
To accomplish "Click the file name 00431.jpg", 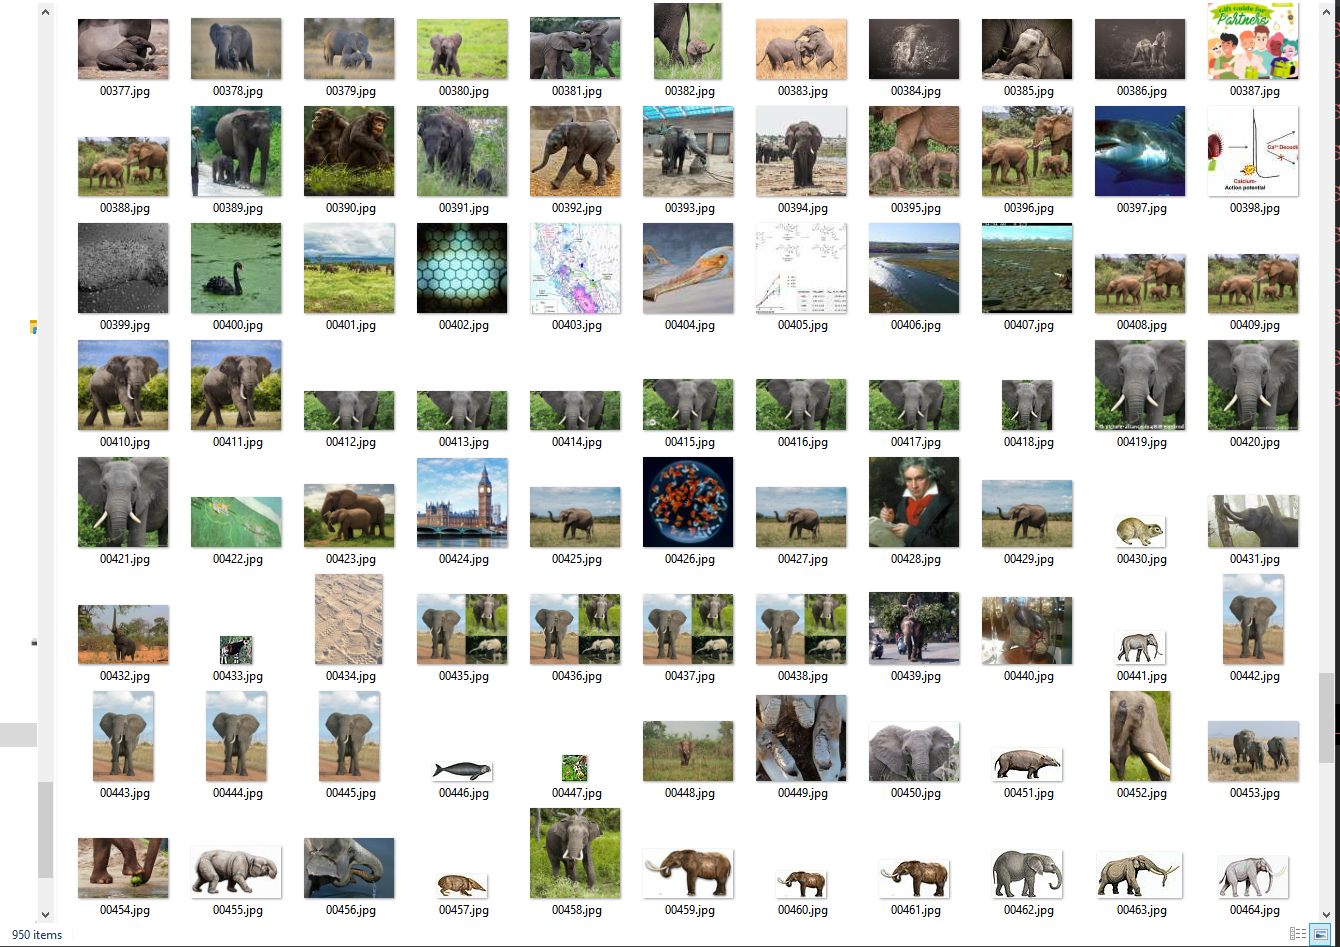I will [1255, 559].
